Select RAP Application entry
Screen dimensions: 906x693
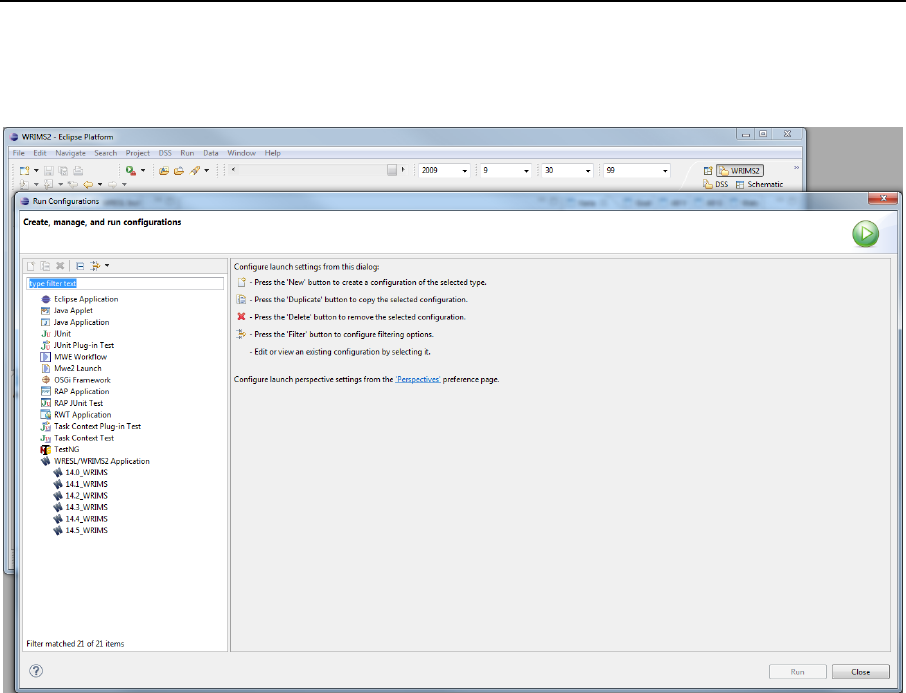75,392
